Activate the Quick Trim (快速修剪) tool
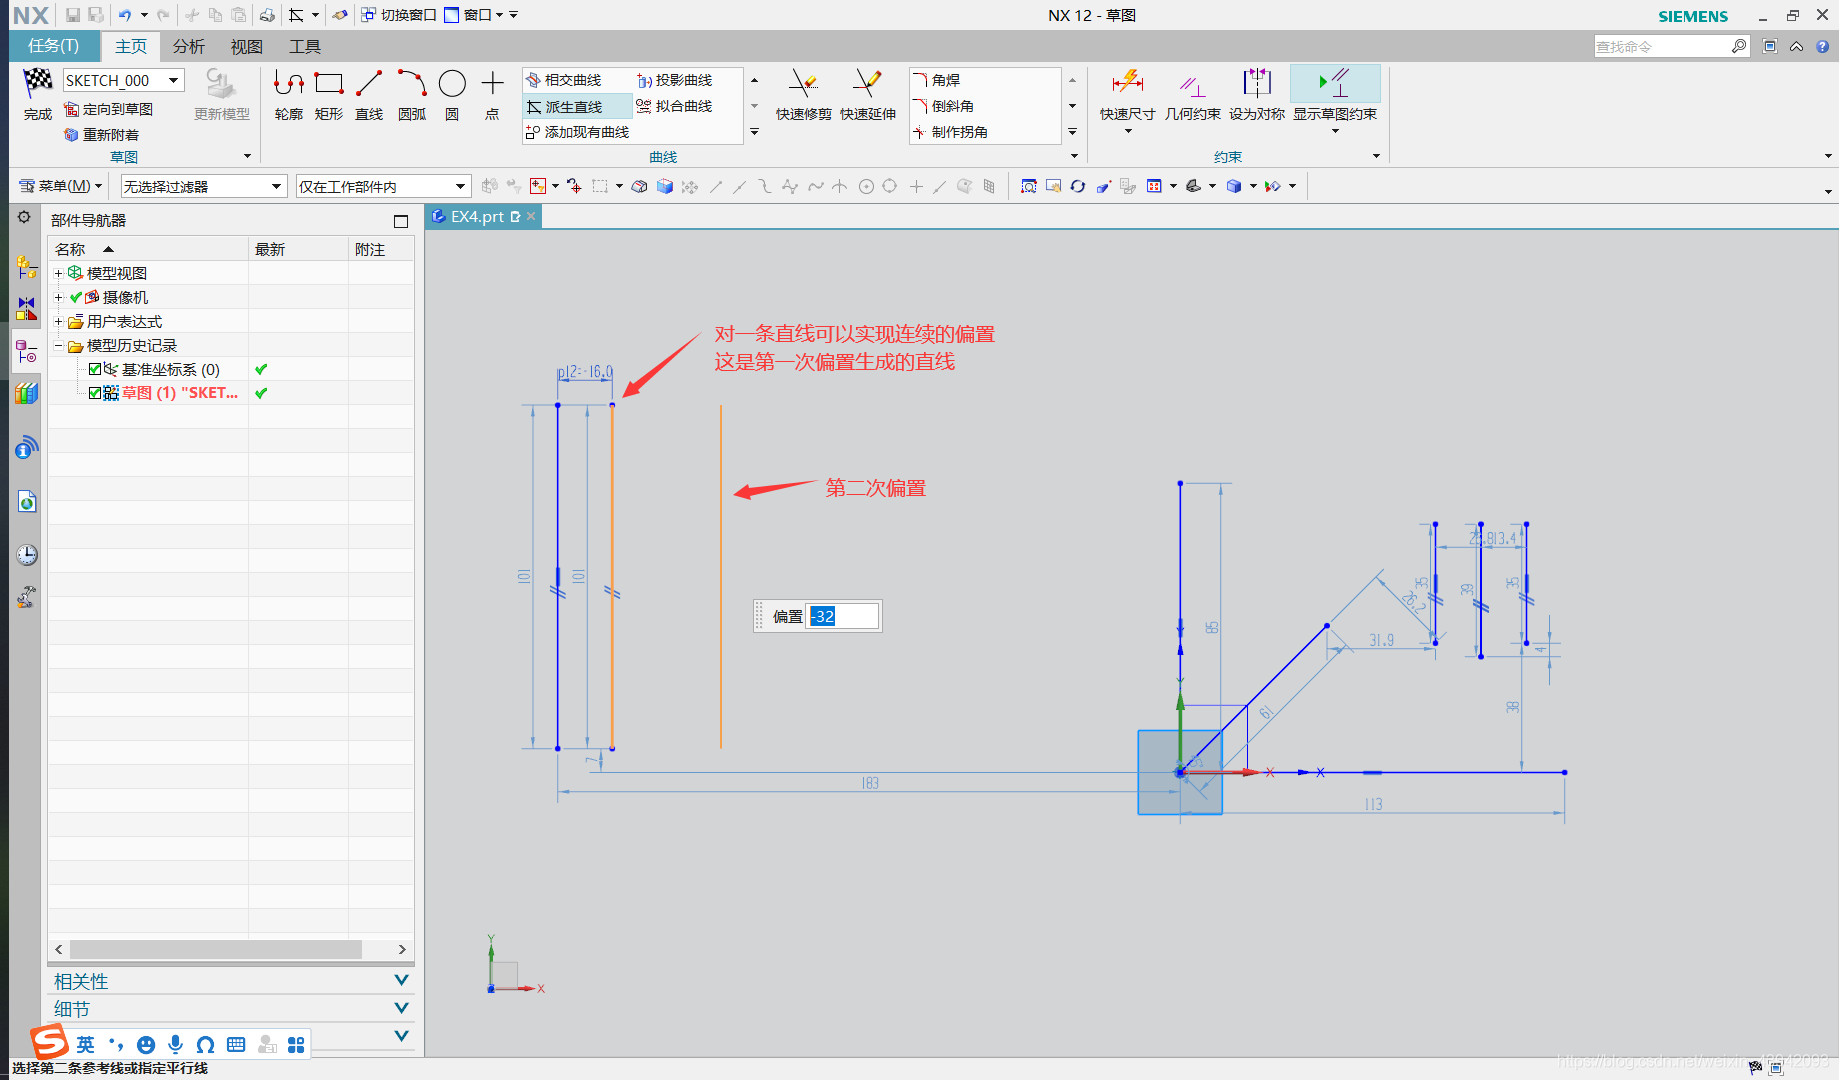 coord(803,95)
